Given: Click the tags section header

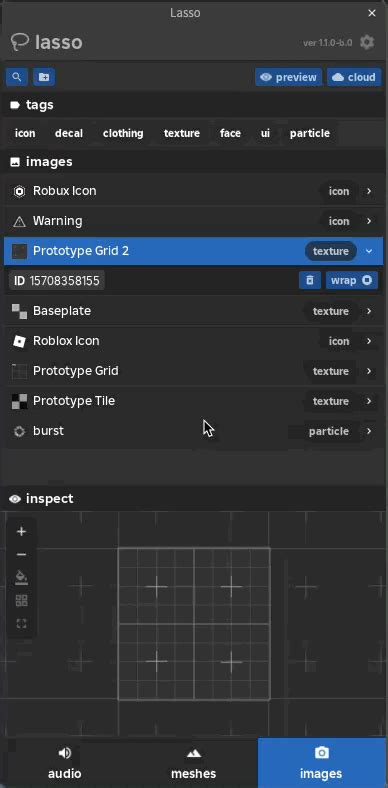Looking at the screenshot, I should [x=194, y=105].
